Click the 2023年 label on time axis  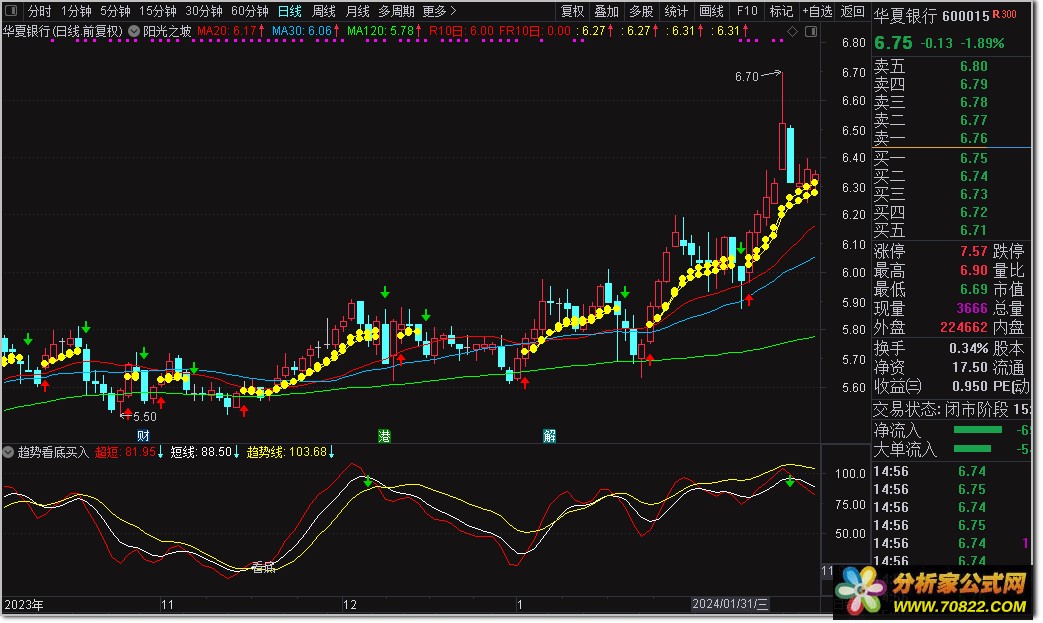tap(24, 604)
